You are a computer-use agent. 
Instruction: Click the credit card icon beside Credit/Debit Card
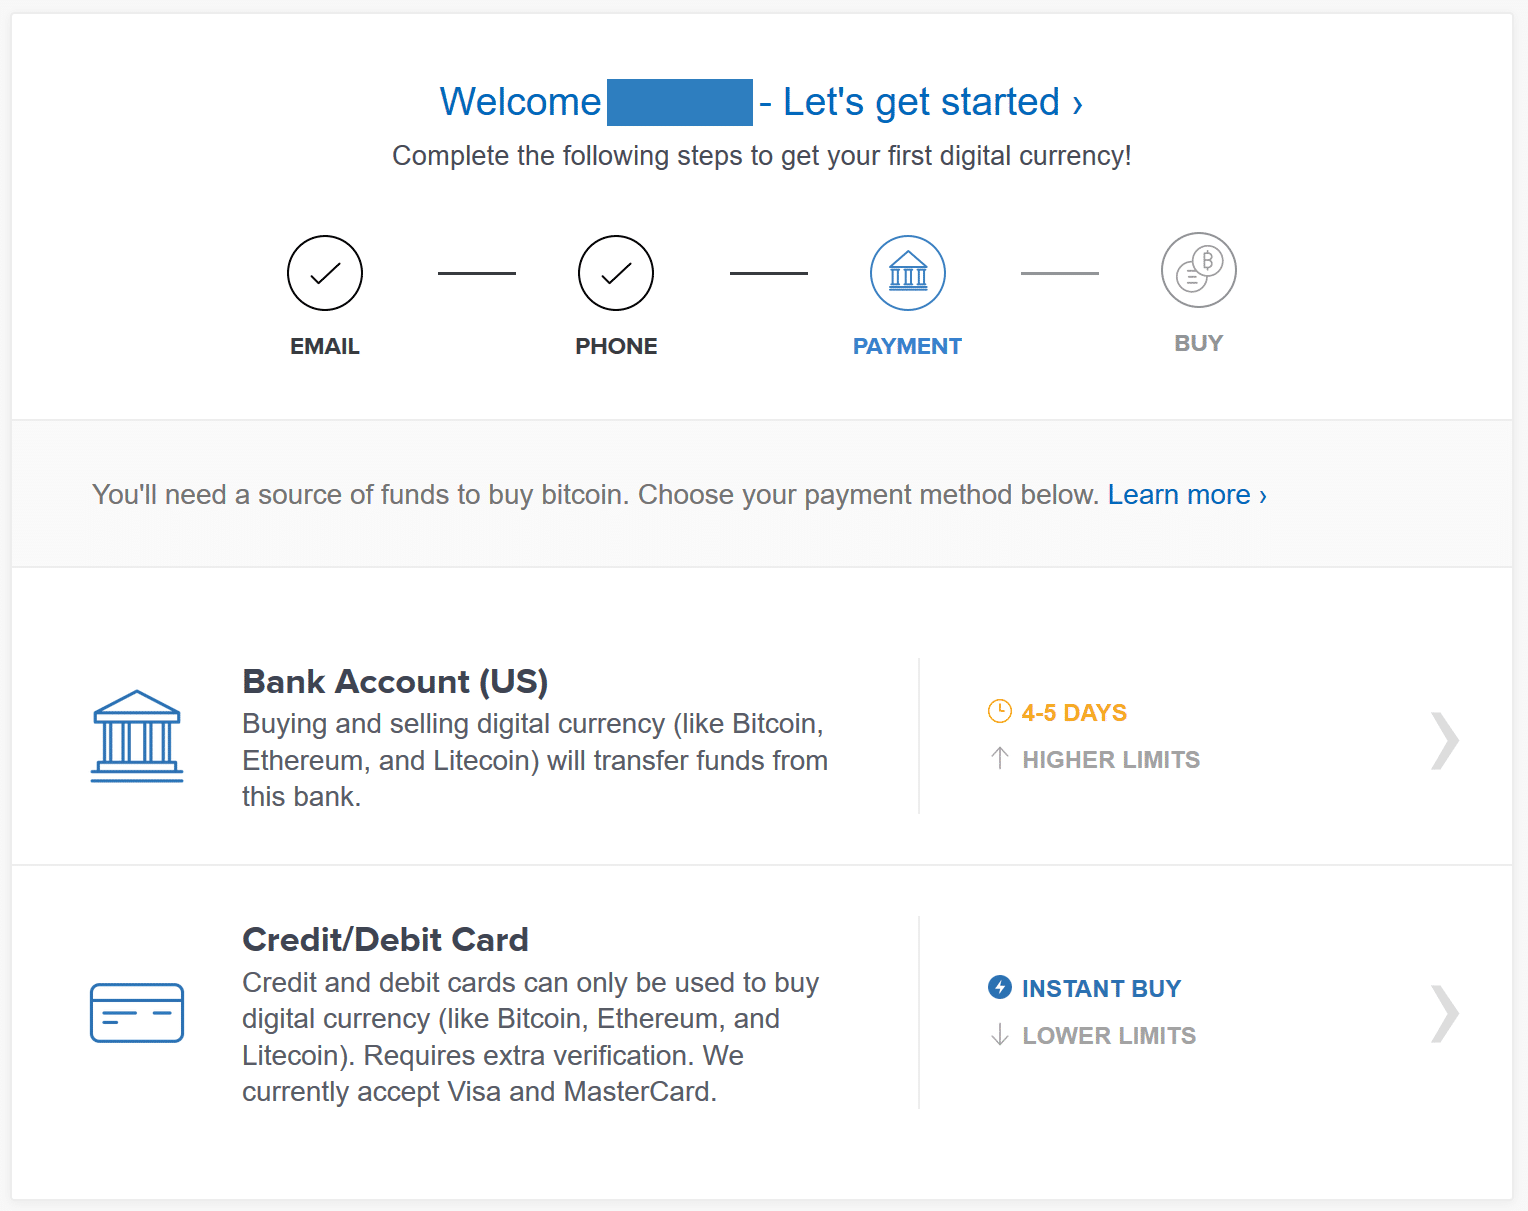tap(136, 1013)
